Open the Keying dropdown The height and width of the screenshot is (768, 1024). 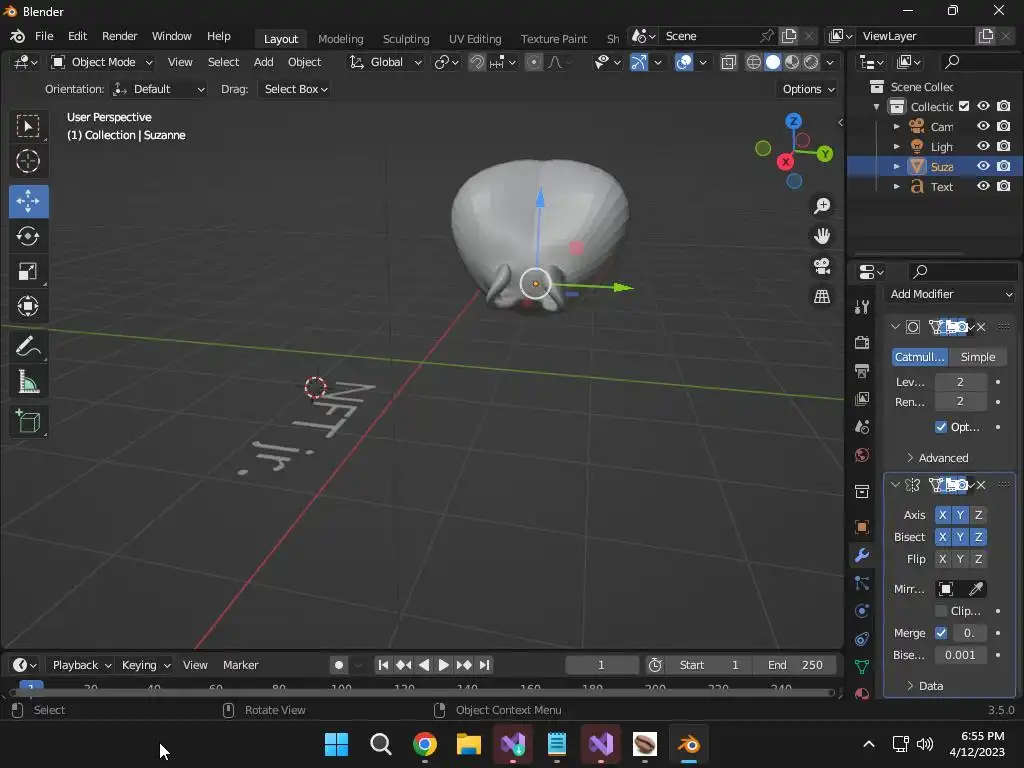(146, 665)
